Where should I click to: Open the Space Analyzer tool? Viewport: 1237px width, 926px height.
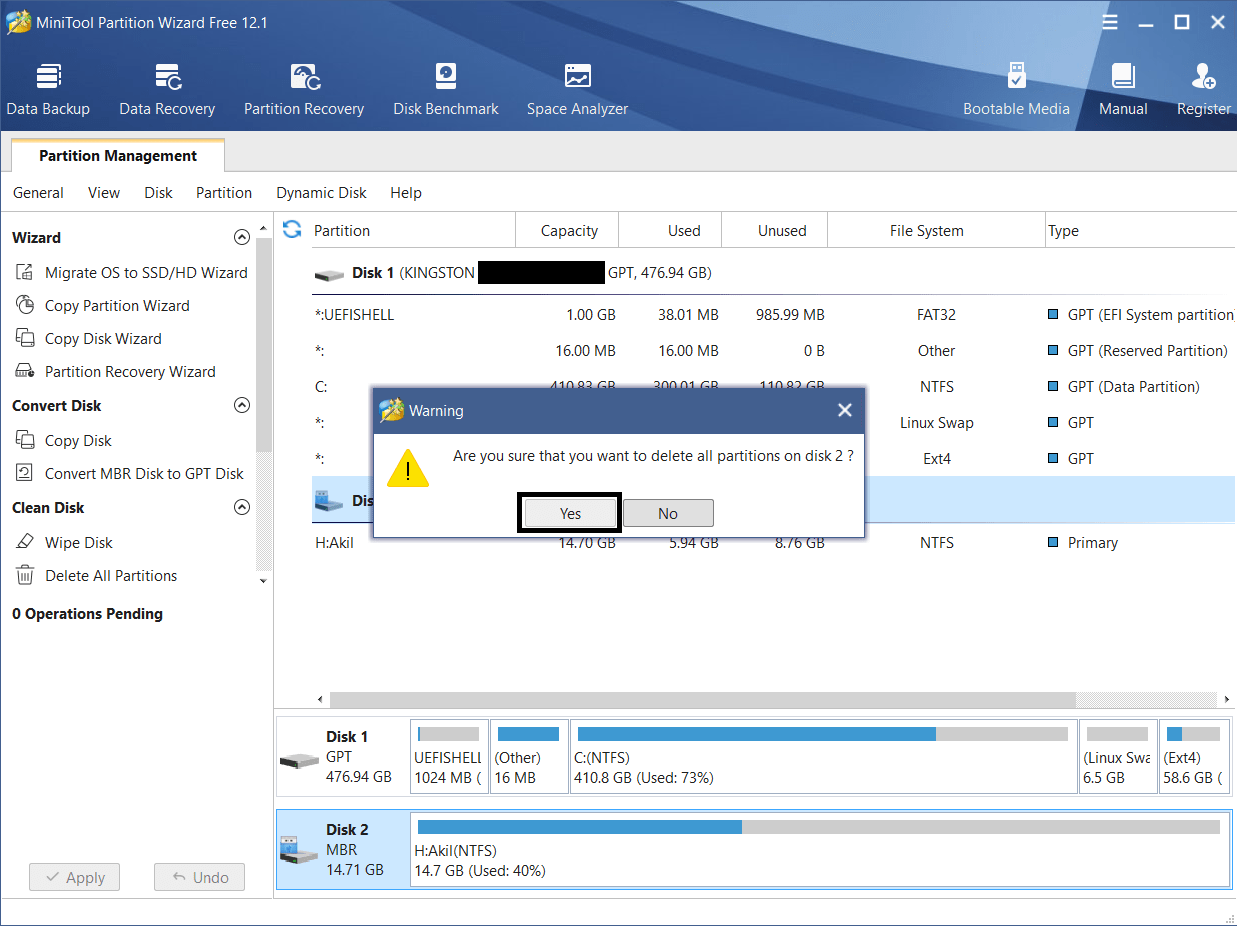[577, 90]
